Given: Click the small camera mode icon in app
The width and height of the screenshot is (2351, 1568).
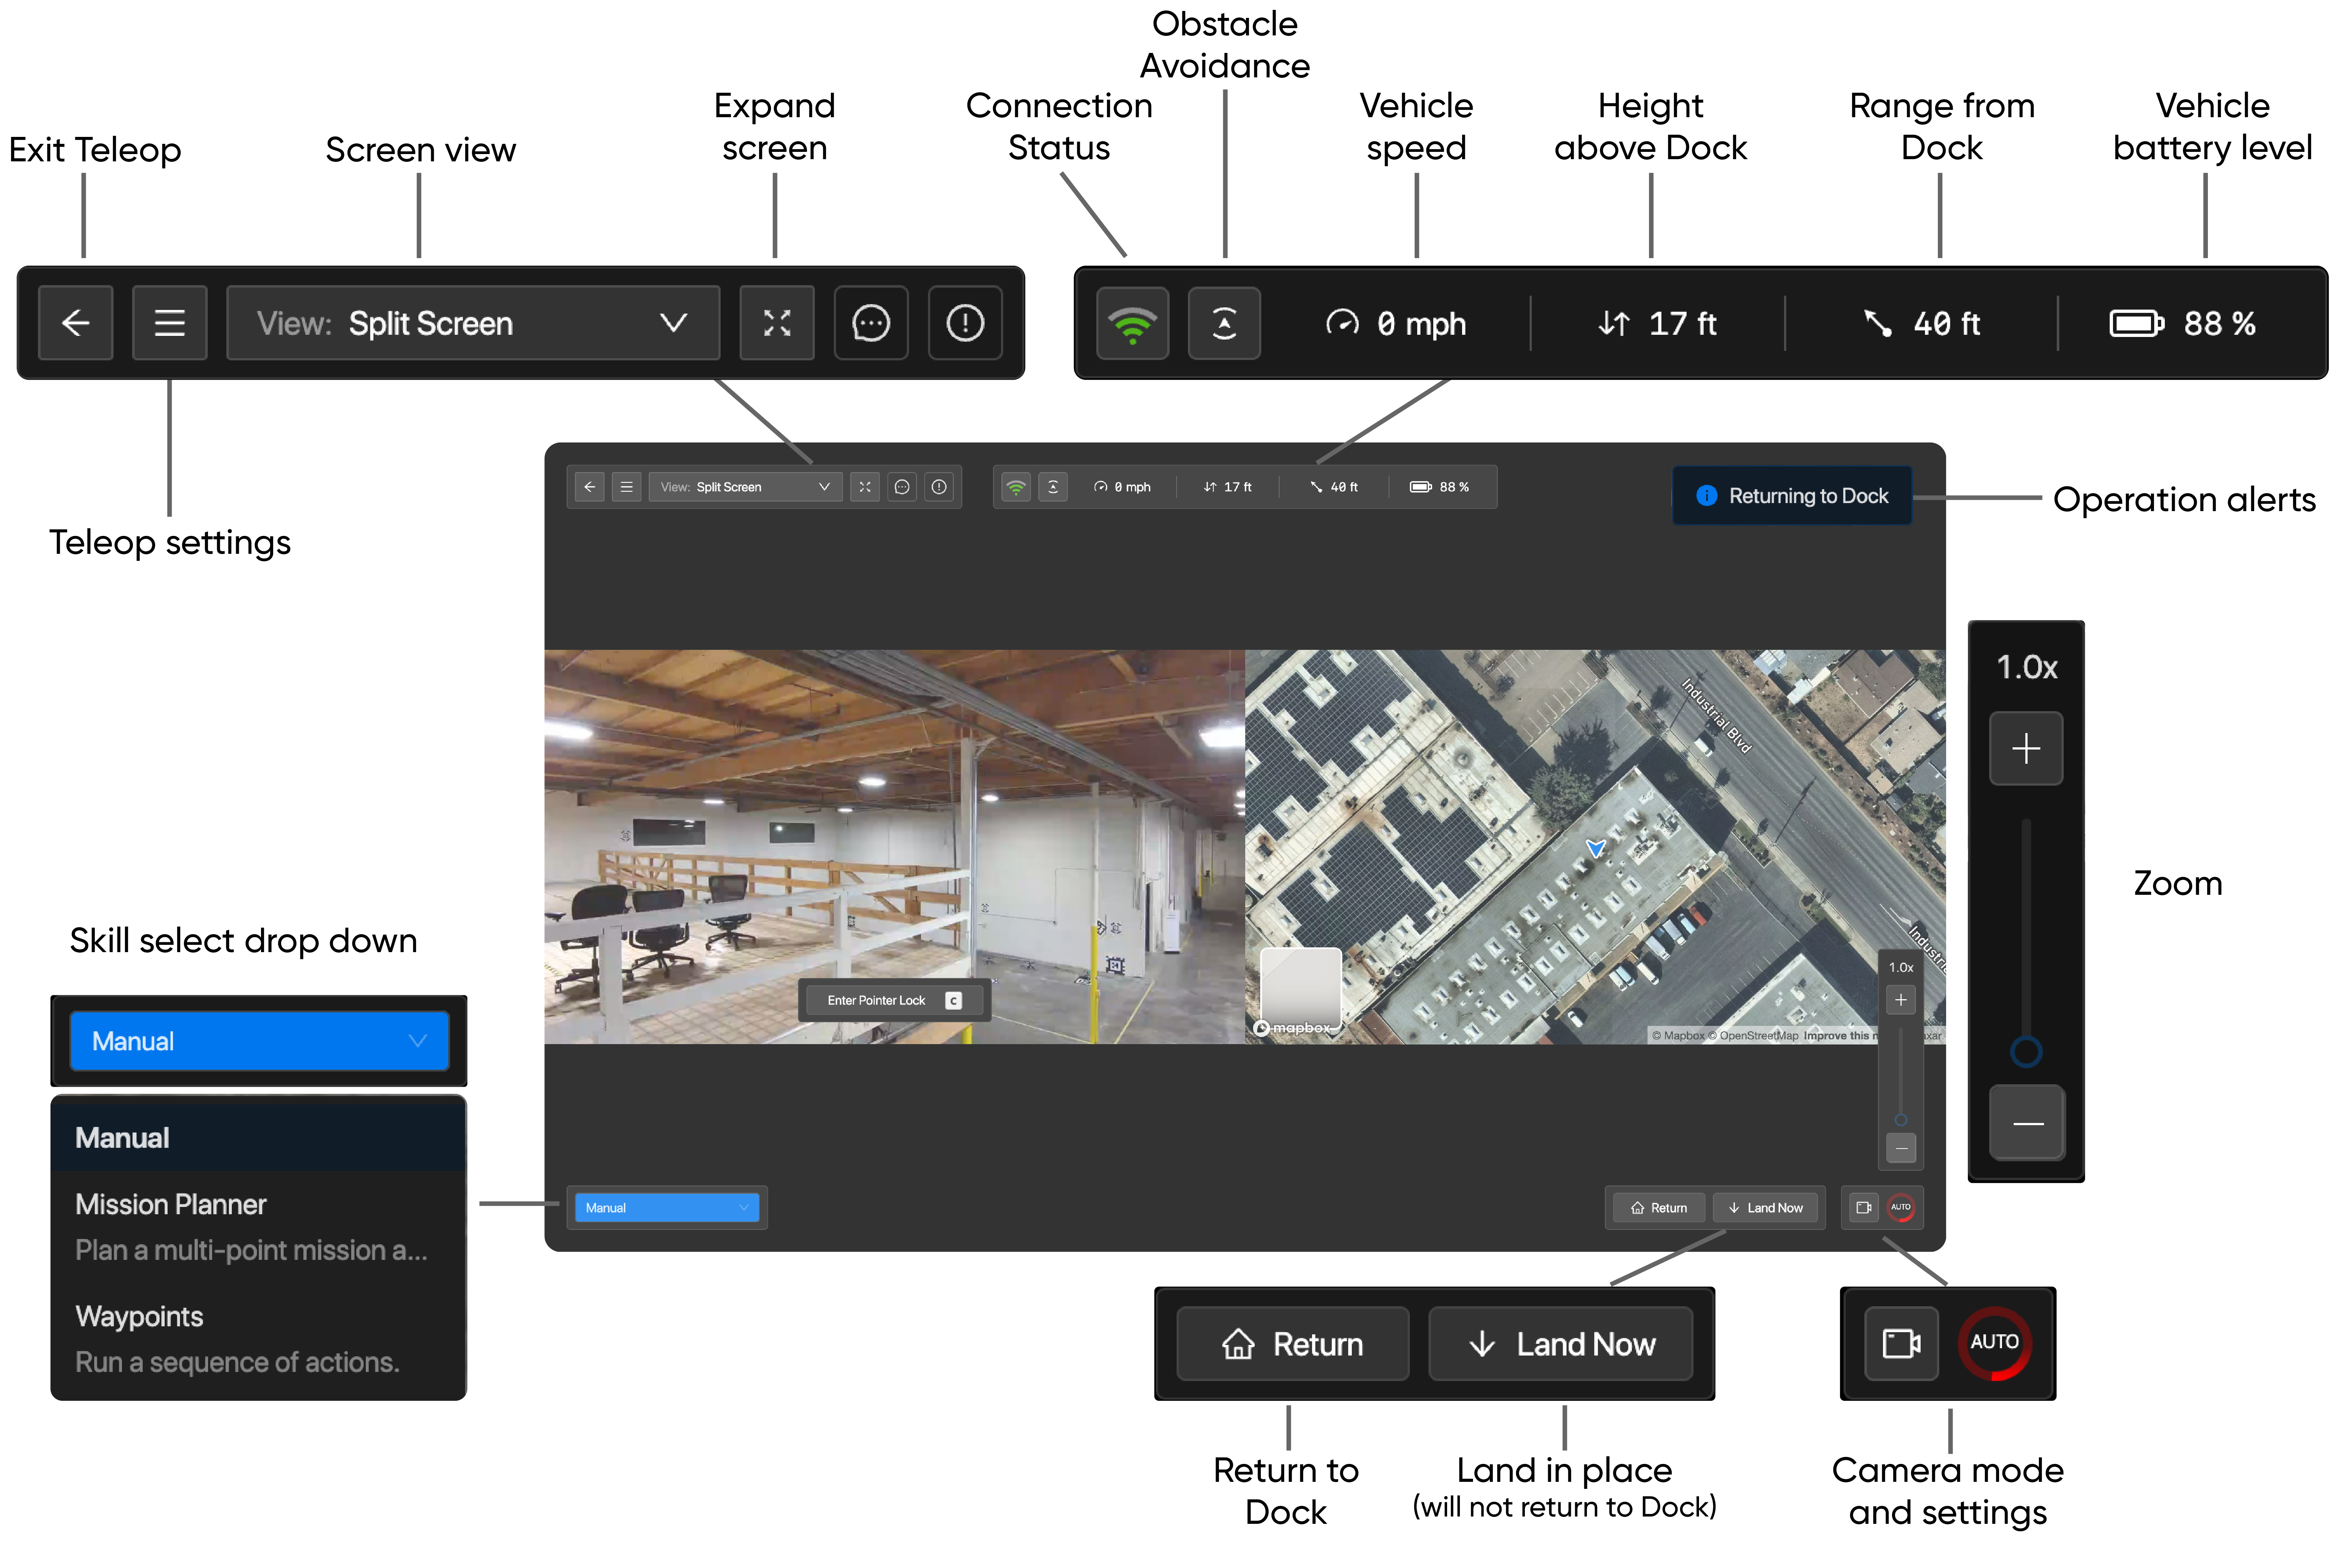Looking at the screenshot, I should (x=1864, y=1208).
